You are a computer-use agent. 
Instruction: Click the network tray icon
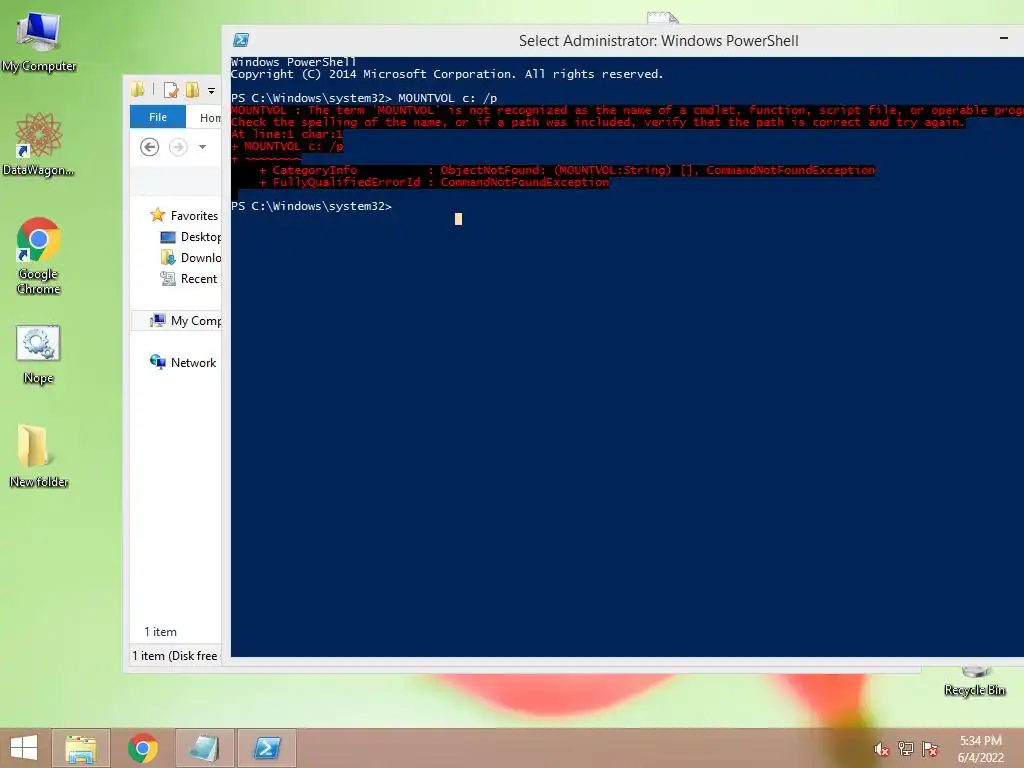click(905, 749)
